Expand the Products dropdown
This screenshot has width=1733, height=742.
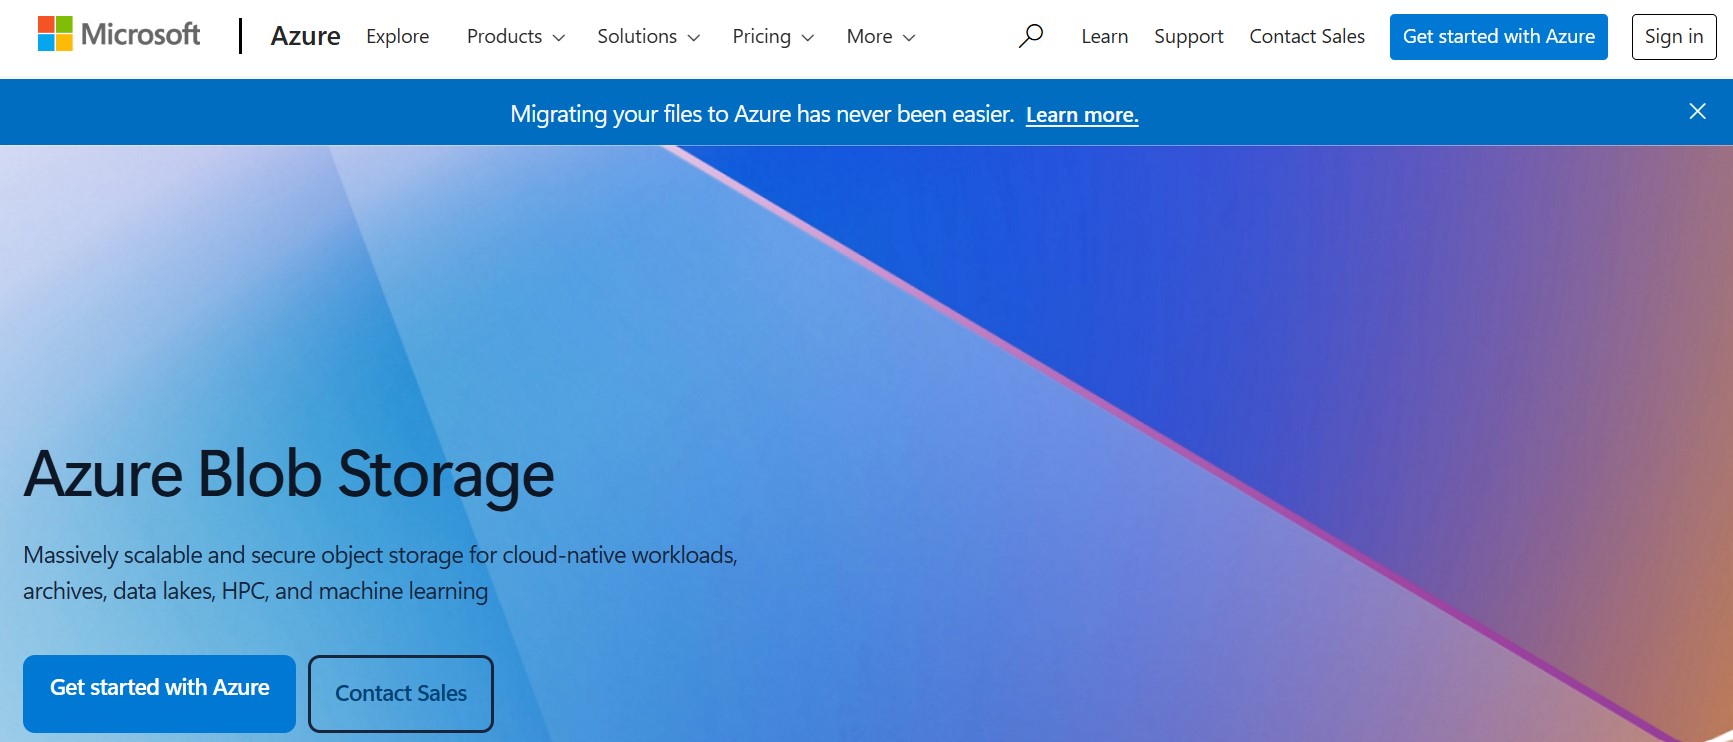(516, 36)
